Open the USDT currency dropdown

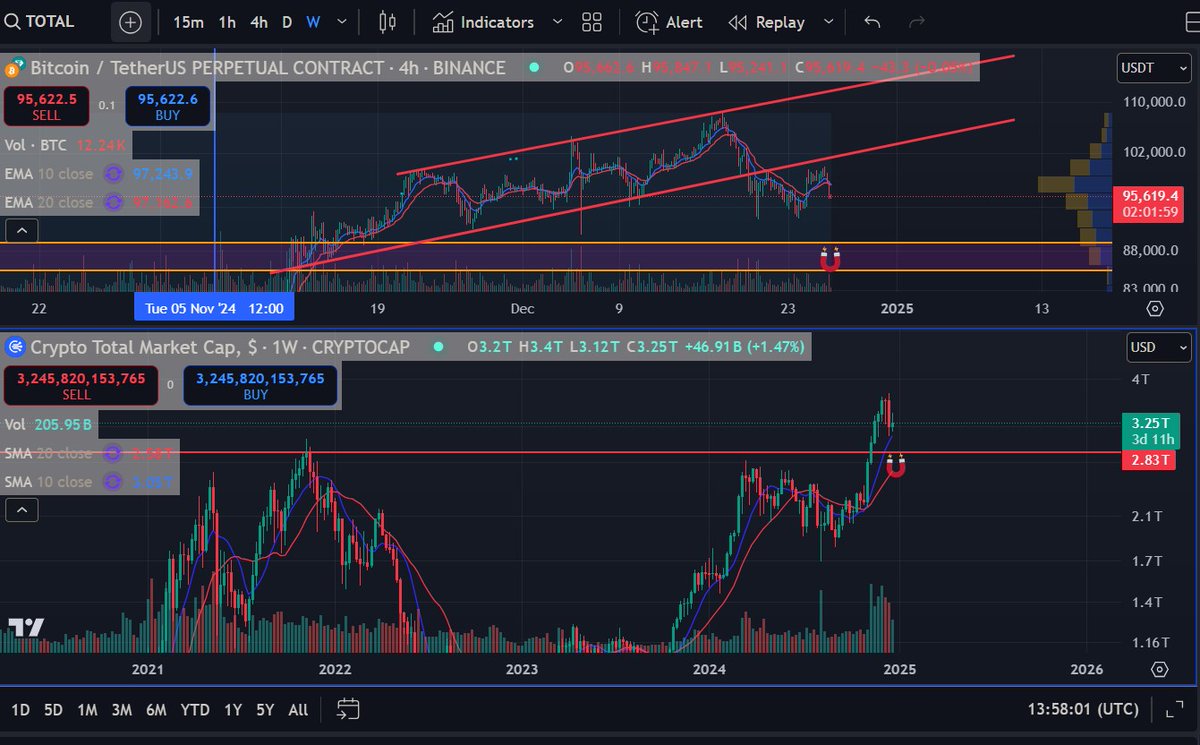click(x=1154, y=68)
